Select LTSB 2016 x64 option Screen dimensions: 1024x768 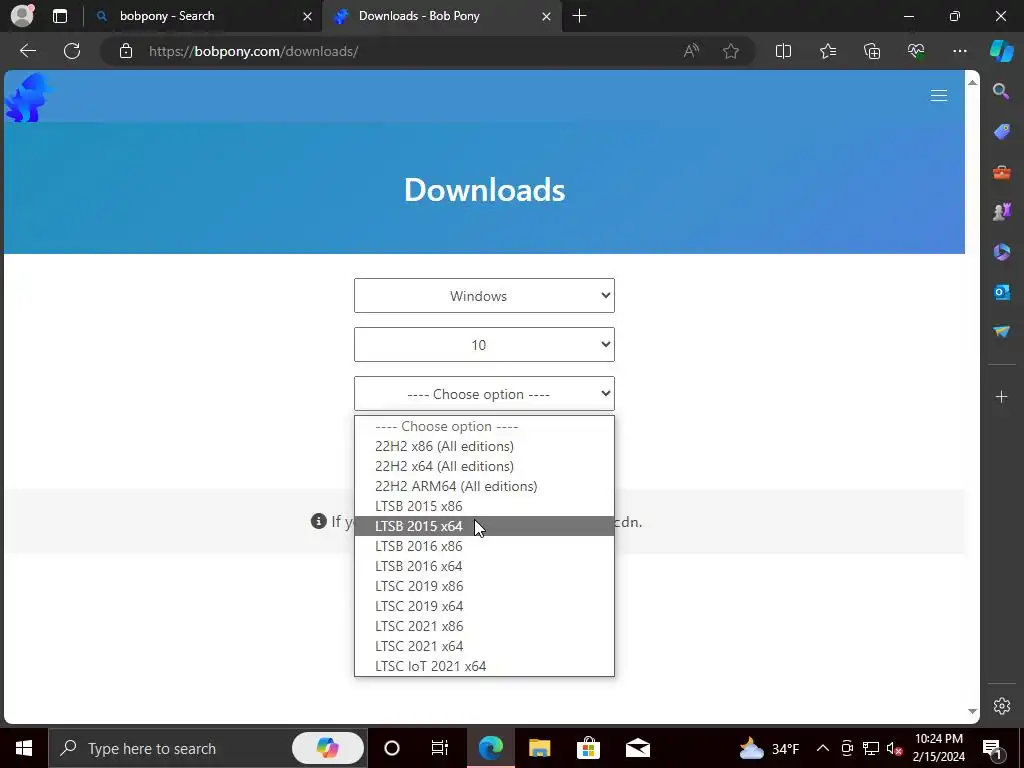[x=484, y=566]
